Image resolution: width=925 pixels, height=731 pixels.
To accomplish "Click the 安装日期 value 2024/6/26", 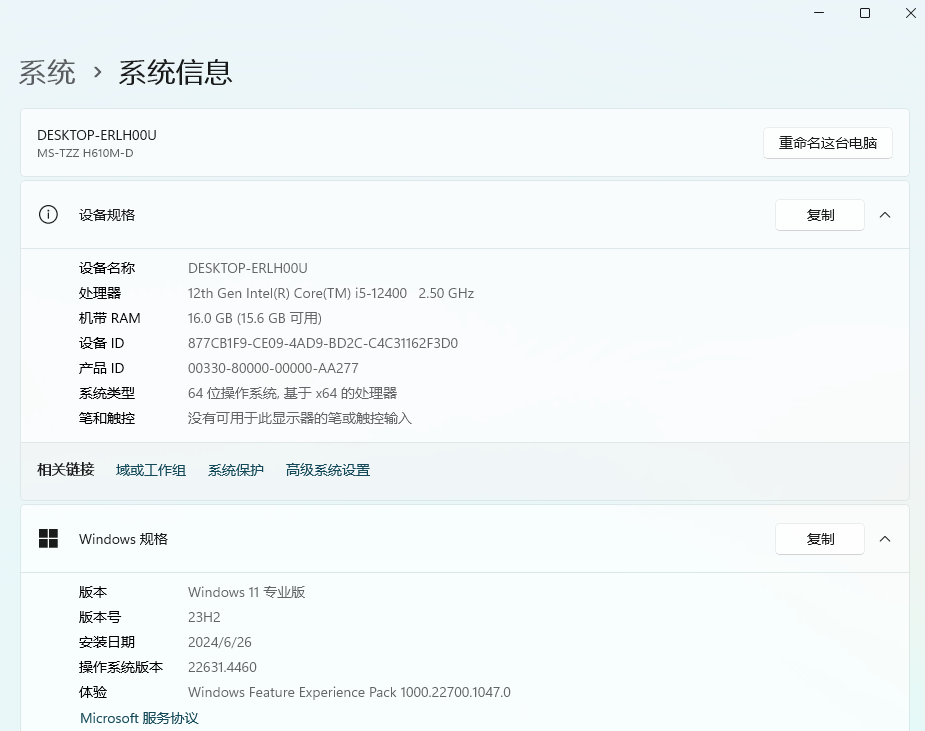I will coord(219,643).
